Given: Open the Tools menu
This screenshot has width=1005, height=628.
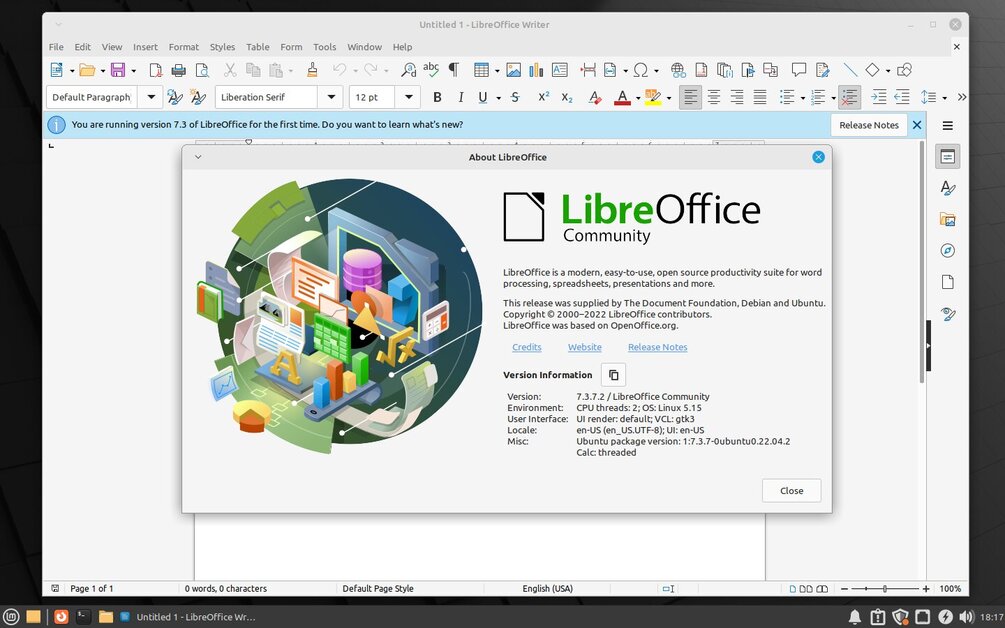Looking at the screenshot, I should tap(324, 47).
